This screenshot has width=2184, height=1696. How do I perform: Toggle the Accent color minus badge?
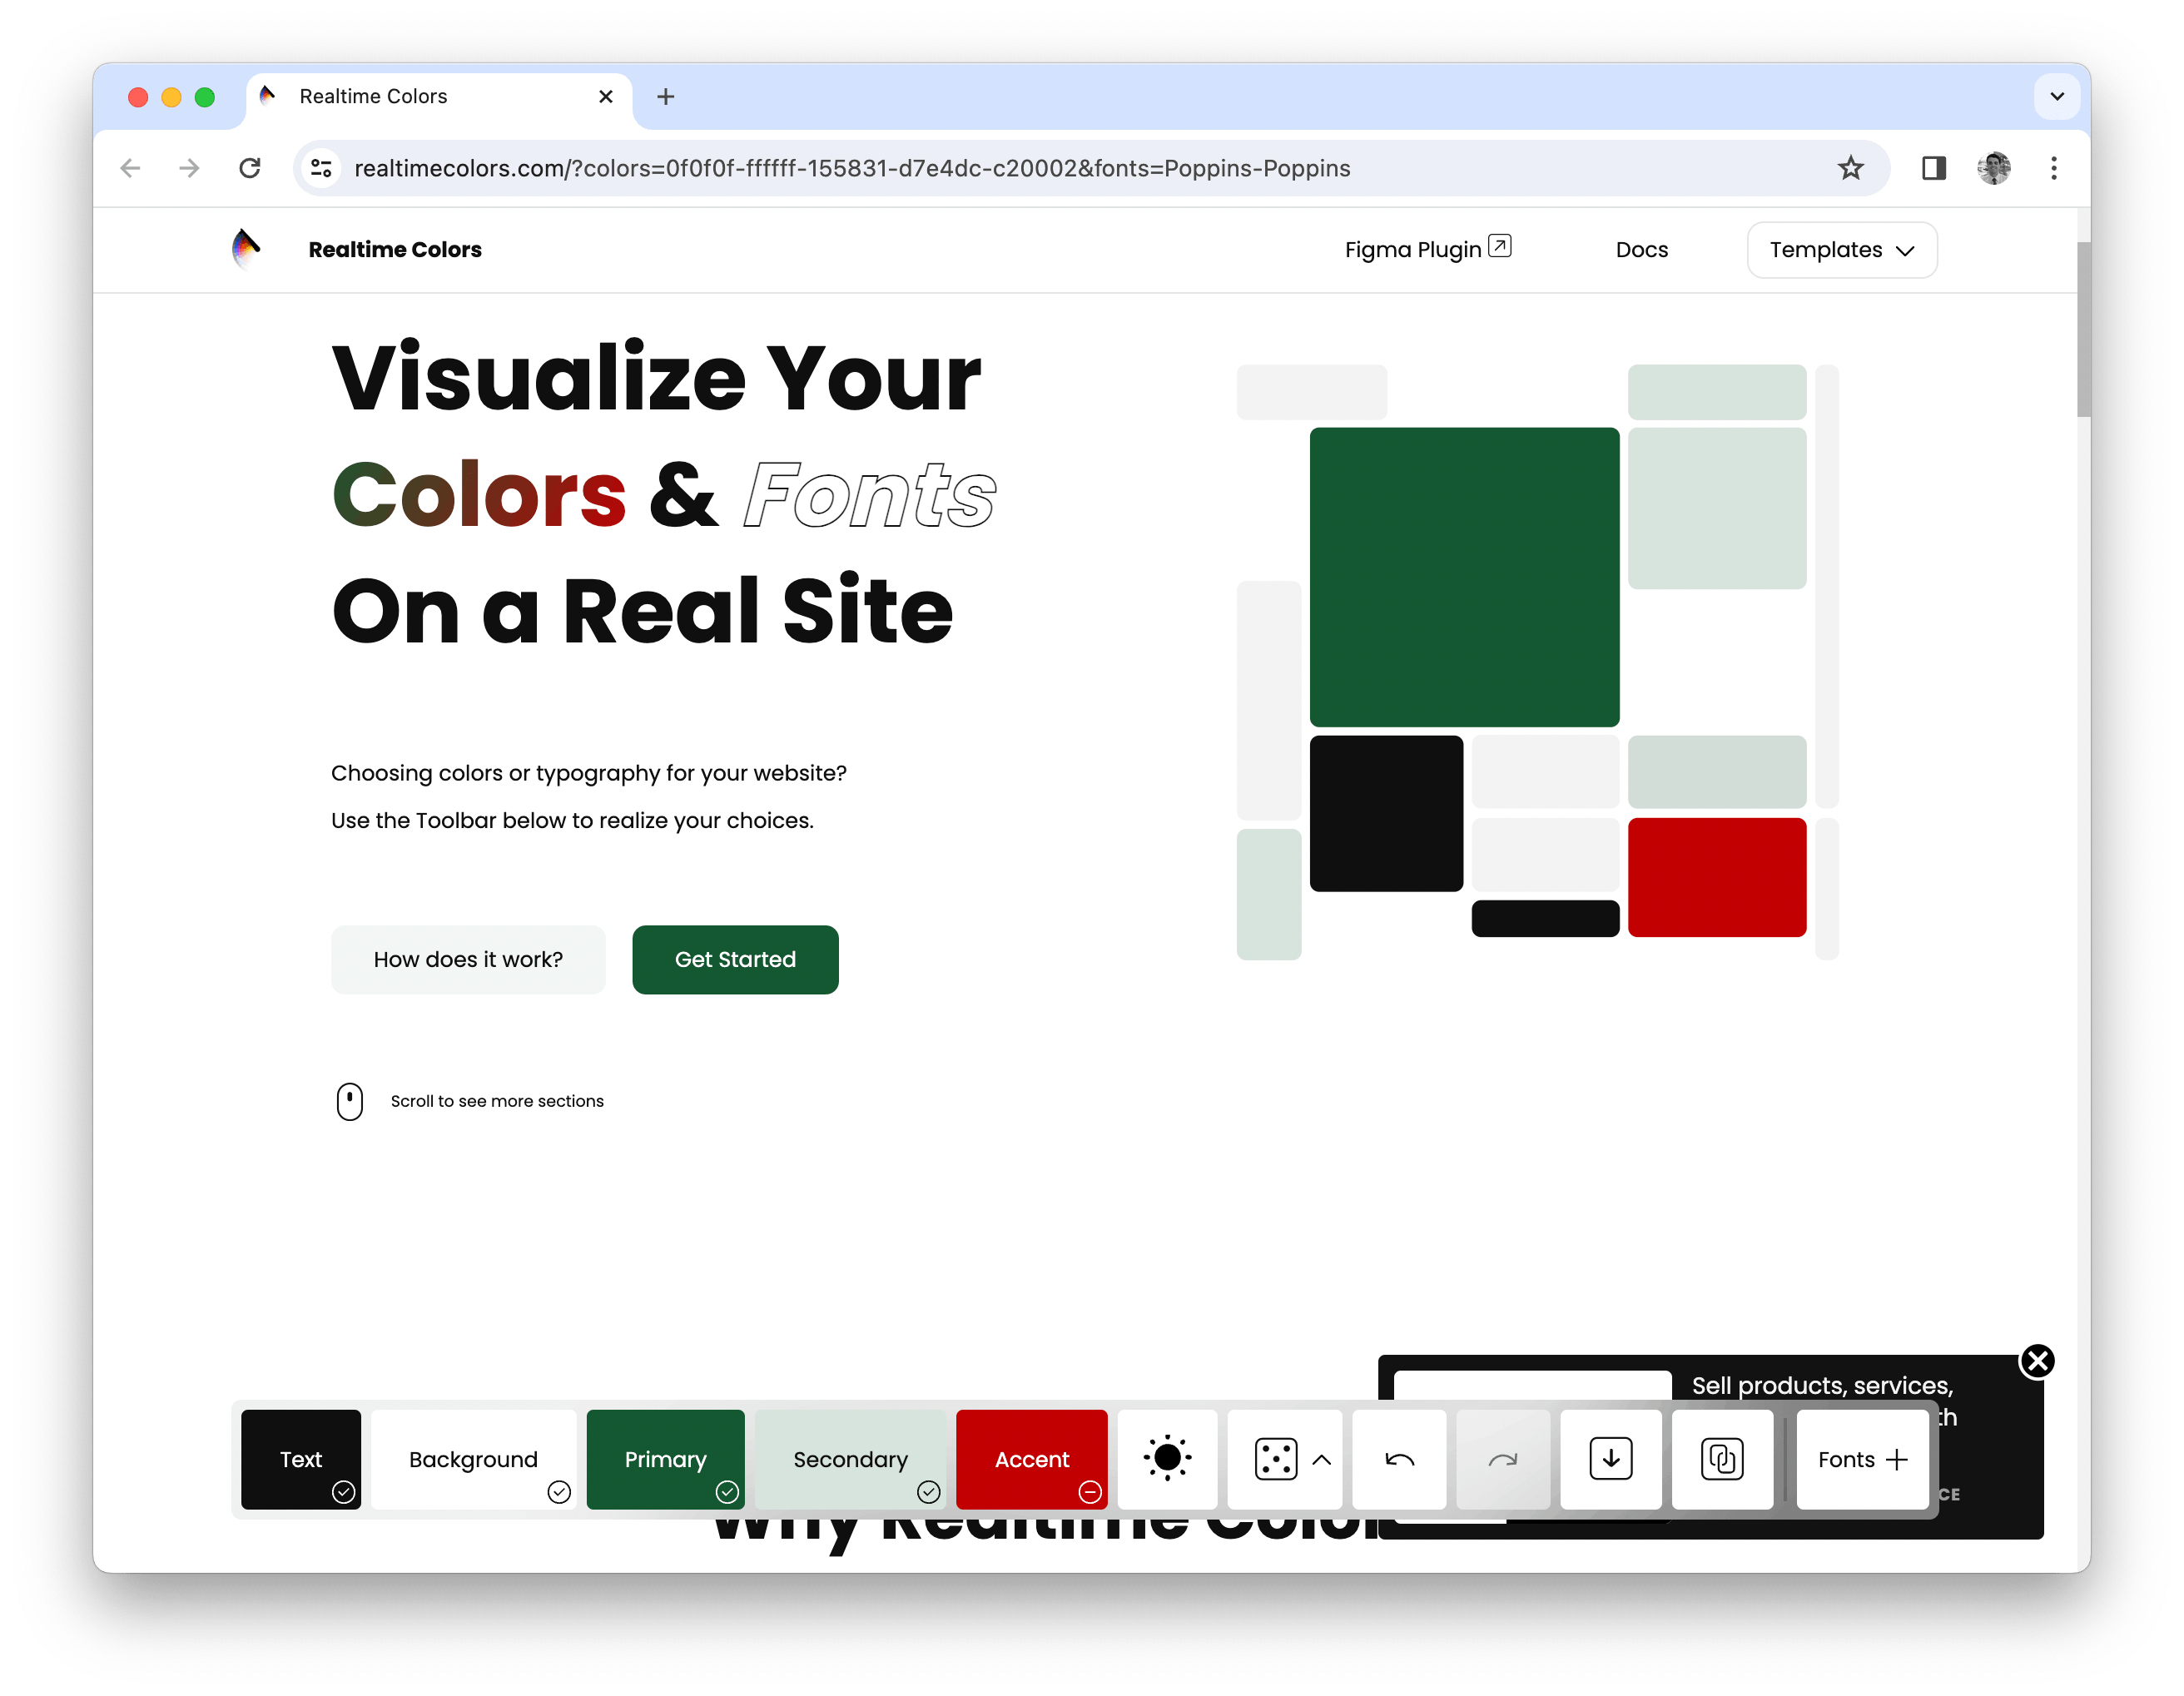click(x=1090, y=1492)
